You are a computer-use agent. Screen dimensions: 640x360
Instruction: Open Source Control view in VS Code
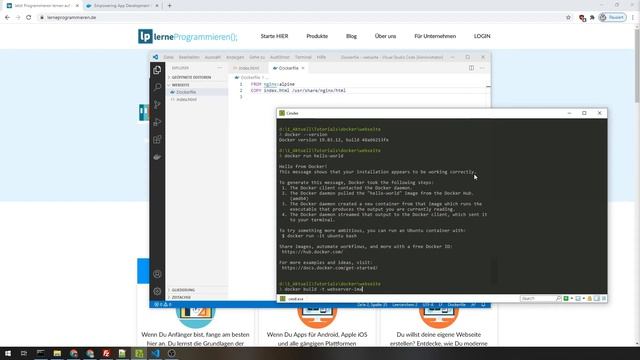tap(157, 105)
